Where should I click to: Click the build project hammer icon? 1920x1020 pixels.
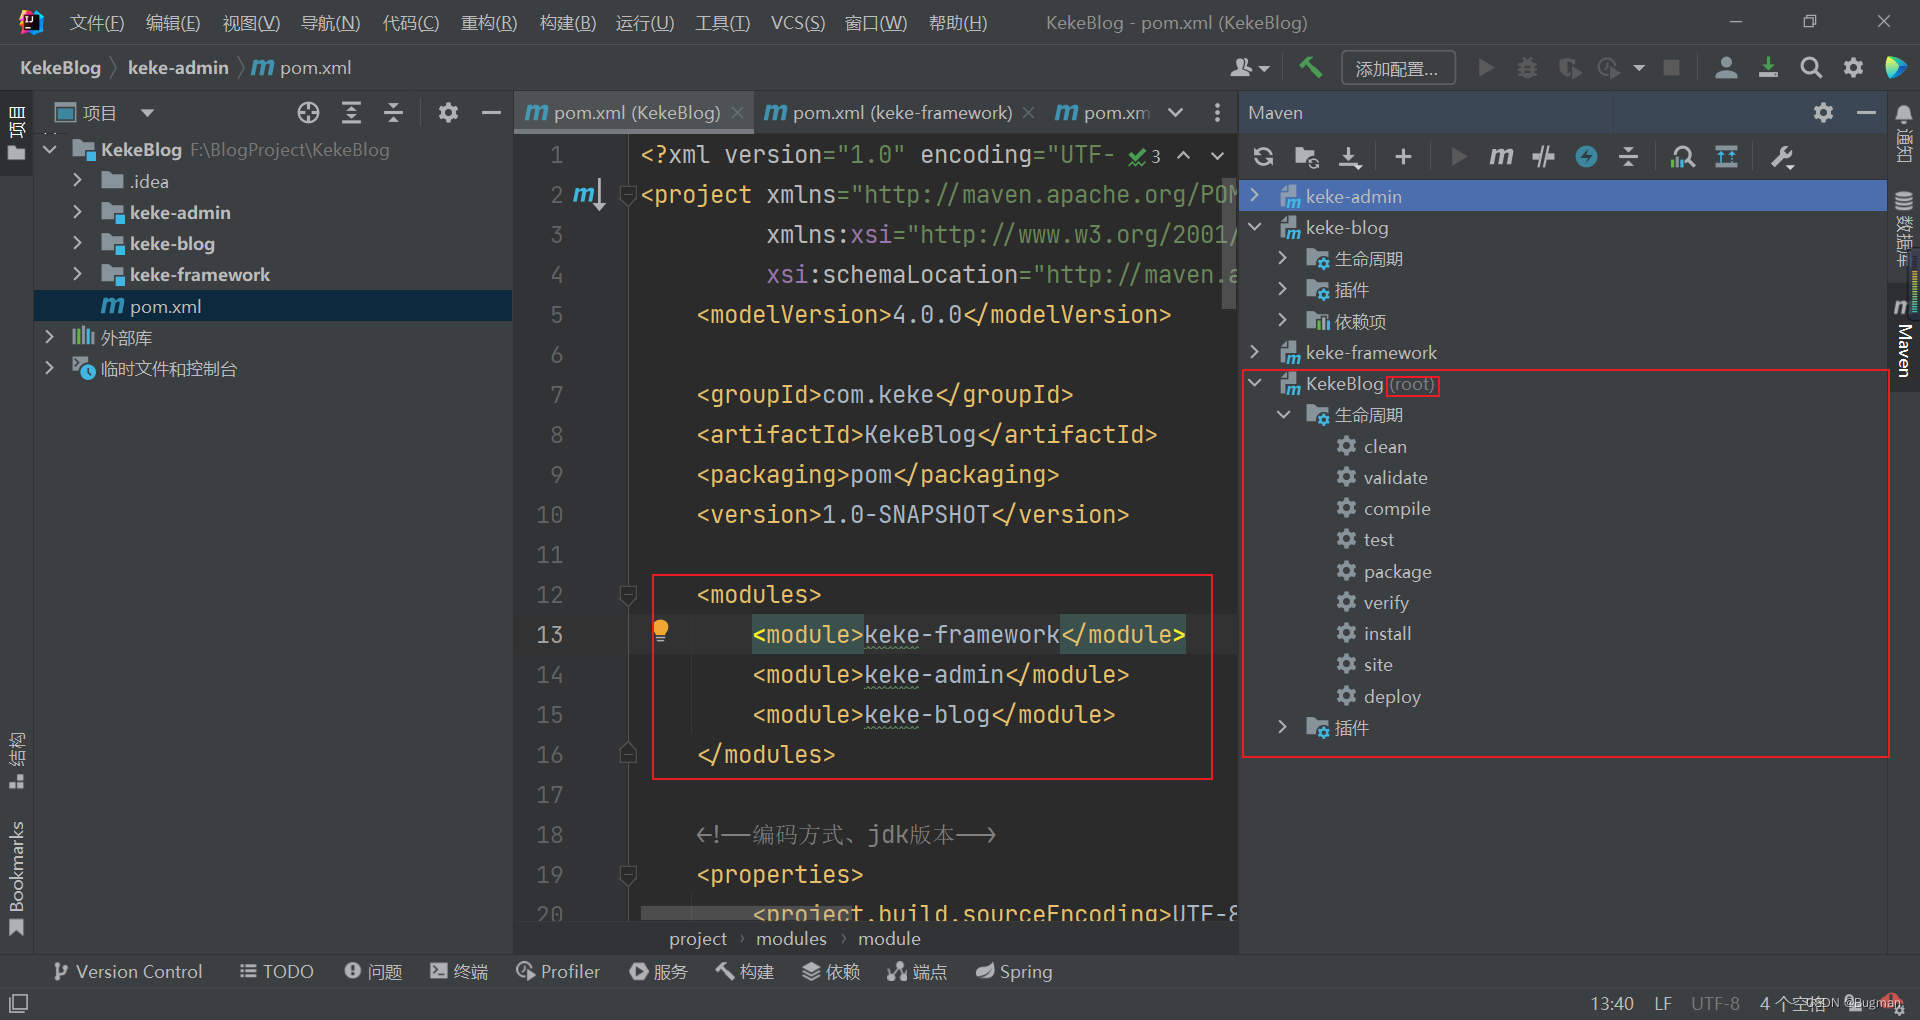1310,67
